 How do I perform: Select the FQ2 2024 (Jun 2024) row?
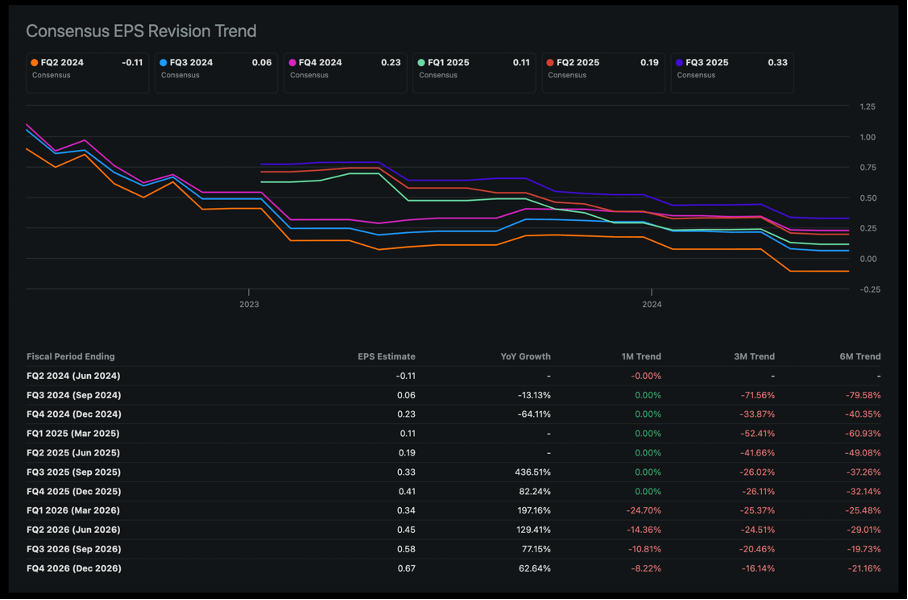click(x=73, y=376)
